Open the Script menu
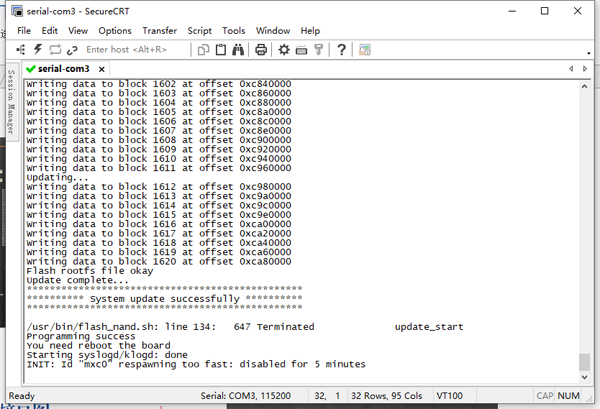 [x=199, y=31]
